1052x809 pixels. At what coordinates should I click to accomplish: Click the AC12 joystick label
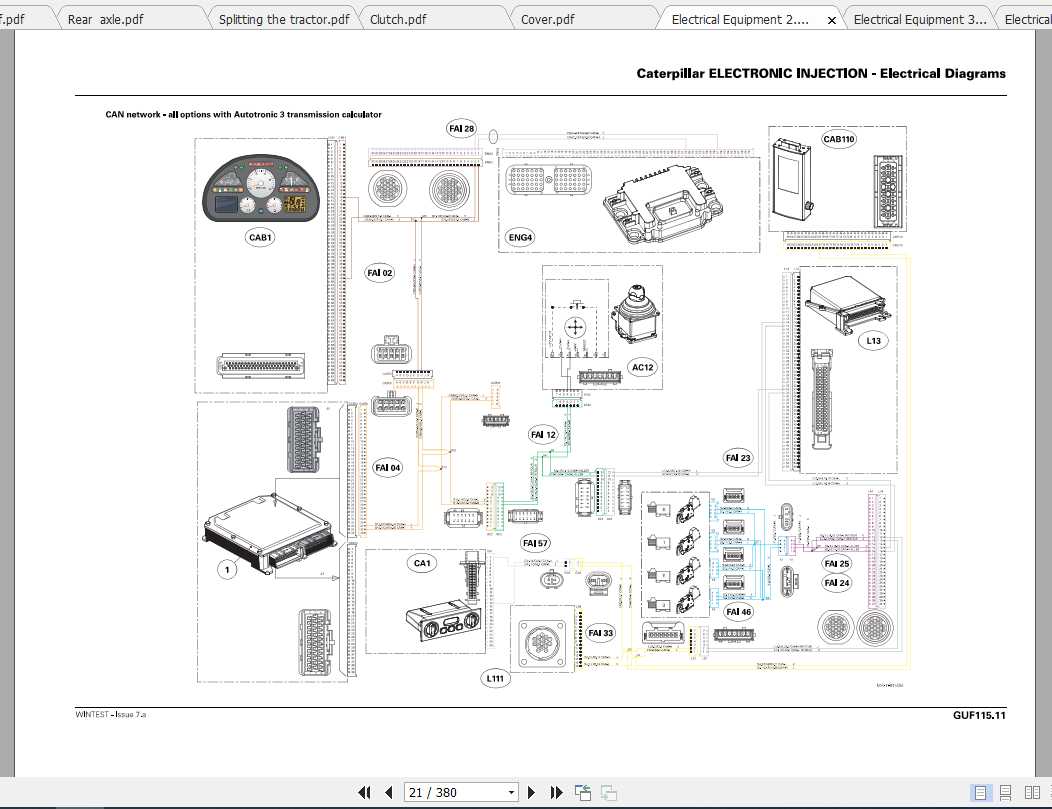tap(642, 368)
